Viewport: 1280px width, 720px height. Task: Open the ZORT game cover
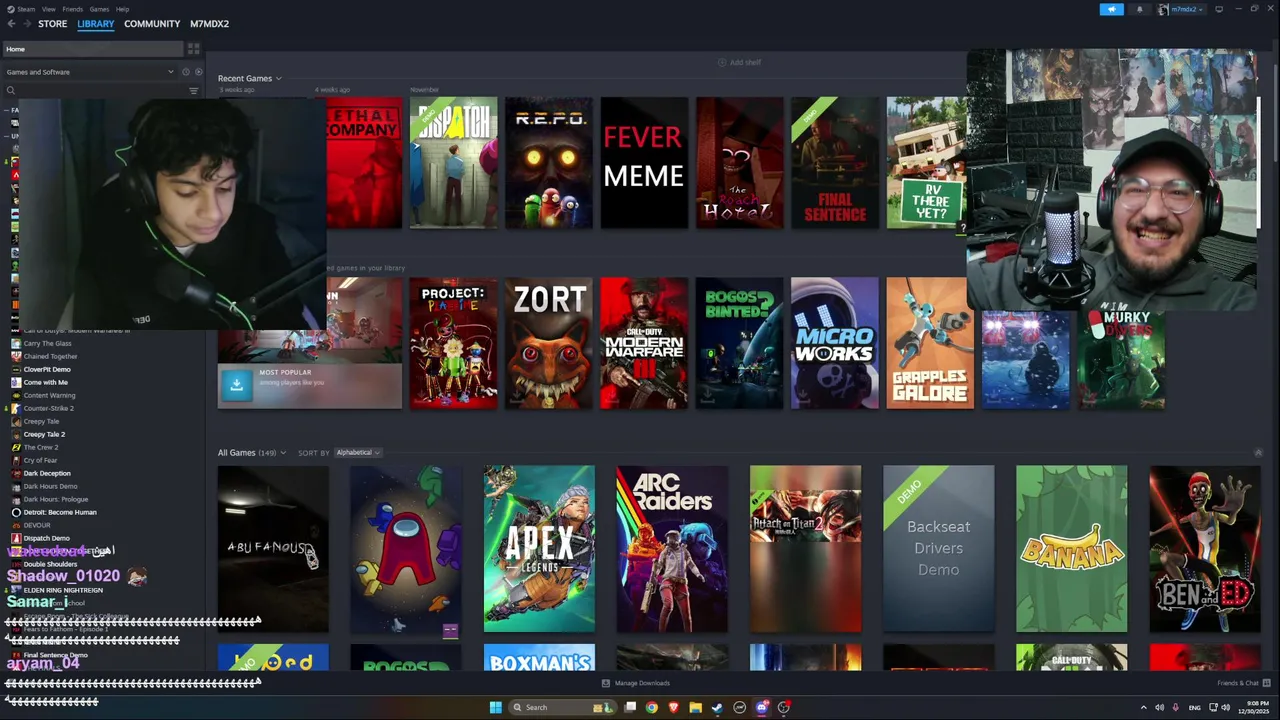click(x=549, y=343)
